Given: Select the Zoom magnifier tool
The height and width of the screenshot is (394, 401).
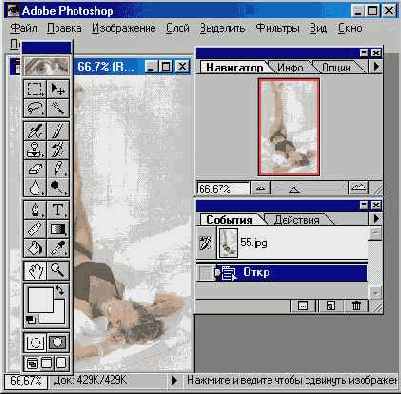Looking at the screenshot, I should pyautogui.click(x=58, y=270).
